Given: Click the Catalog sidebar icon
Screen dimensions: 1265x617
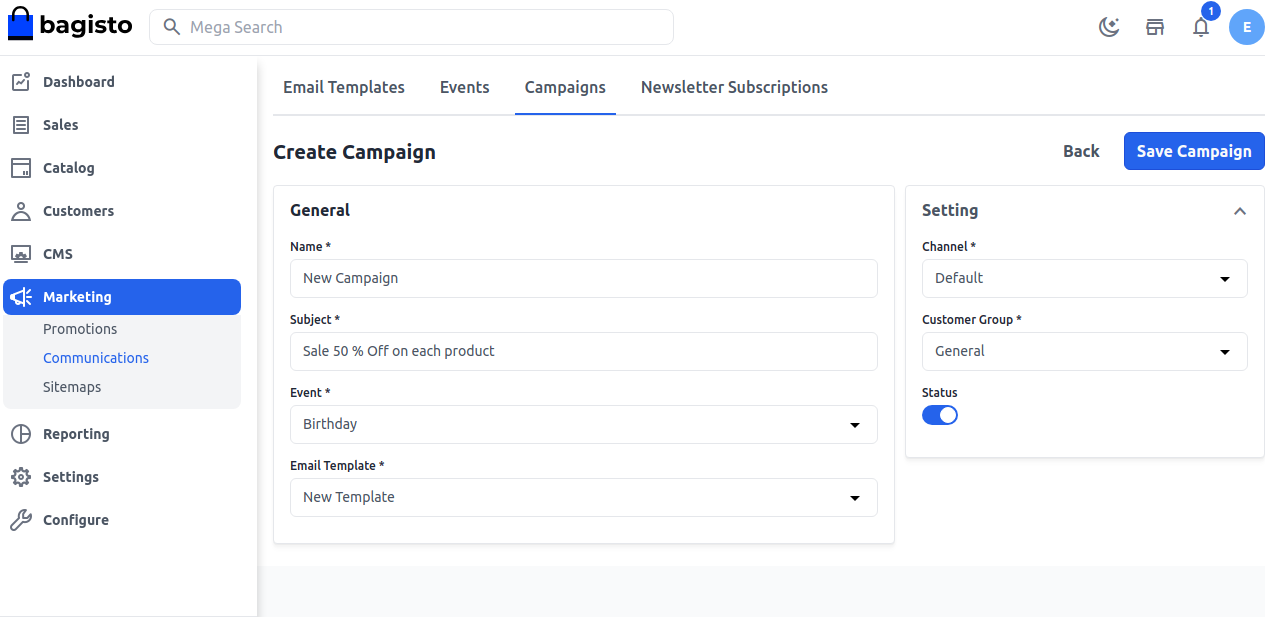Looking at the screenshot, I should coord(20,167).
